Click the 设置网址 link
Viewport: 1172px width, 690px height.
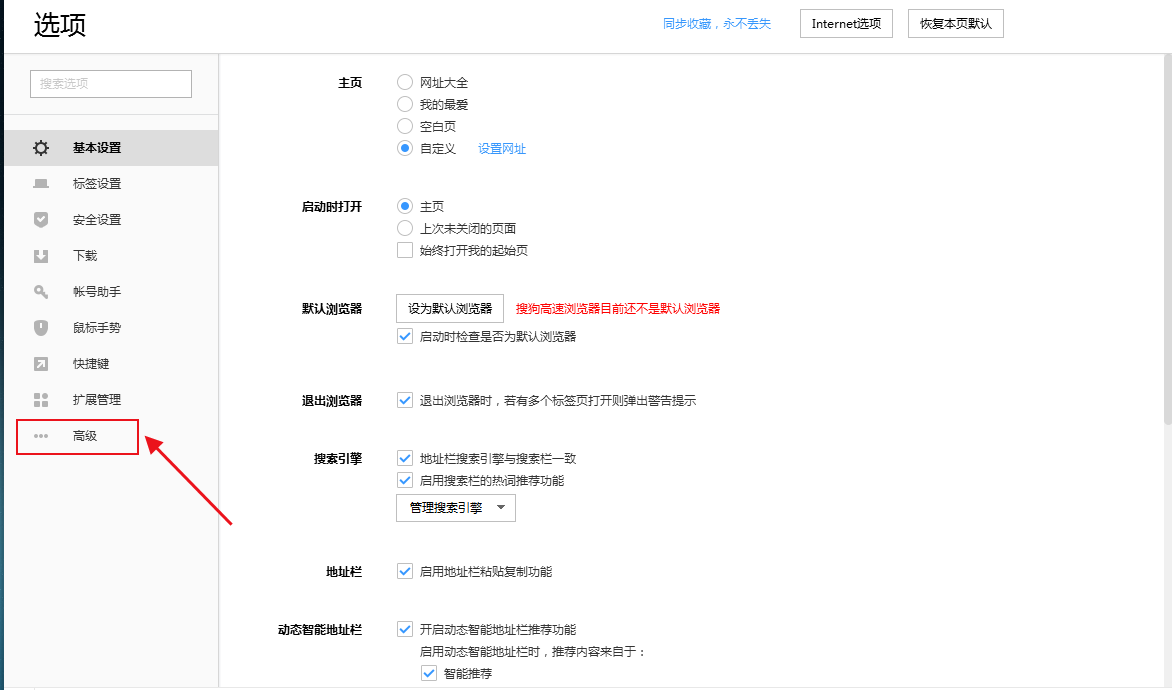pos(502,149)
